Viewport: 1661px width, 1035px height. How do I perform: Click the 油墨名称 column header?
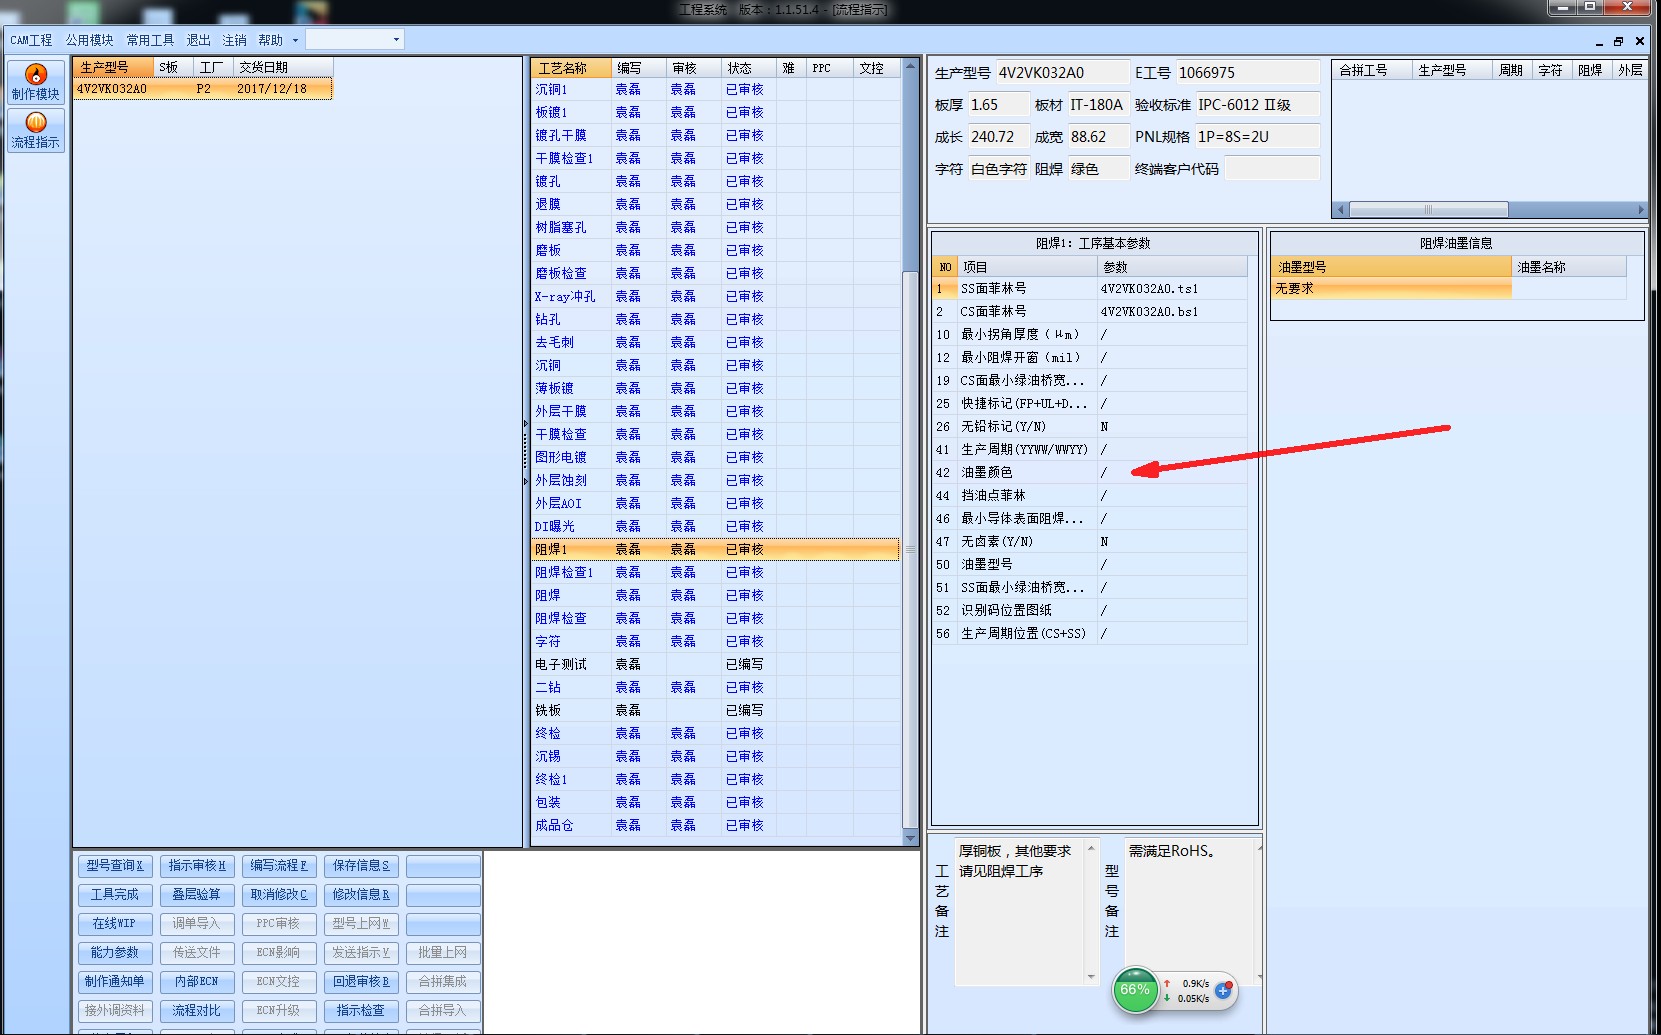(1569, 267)
